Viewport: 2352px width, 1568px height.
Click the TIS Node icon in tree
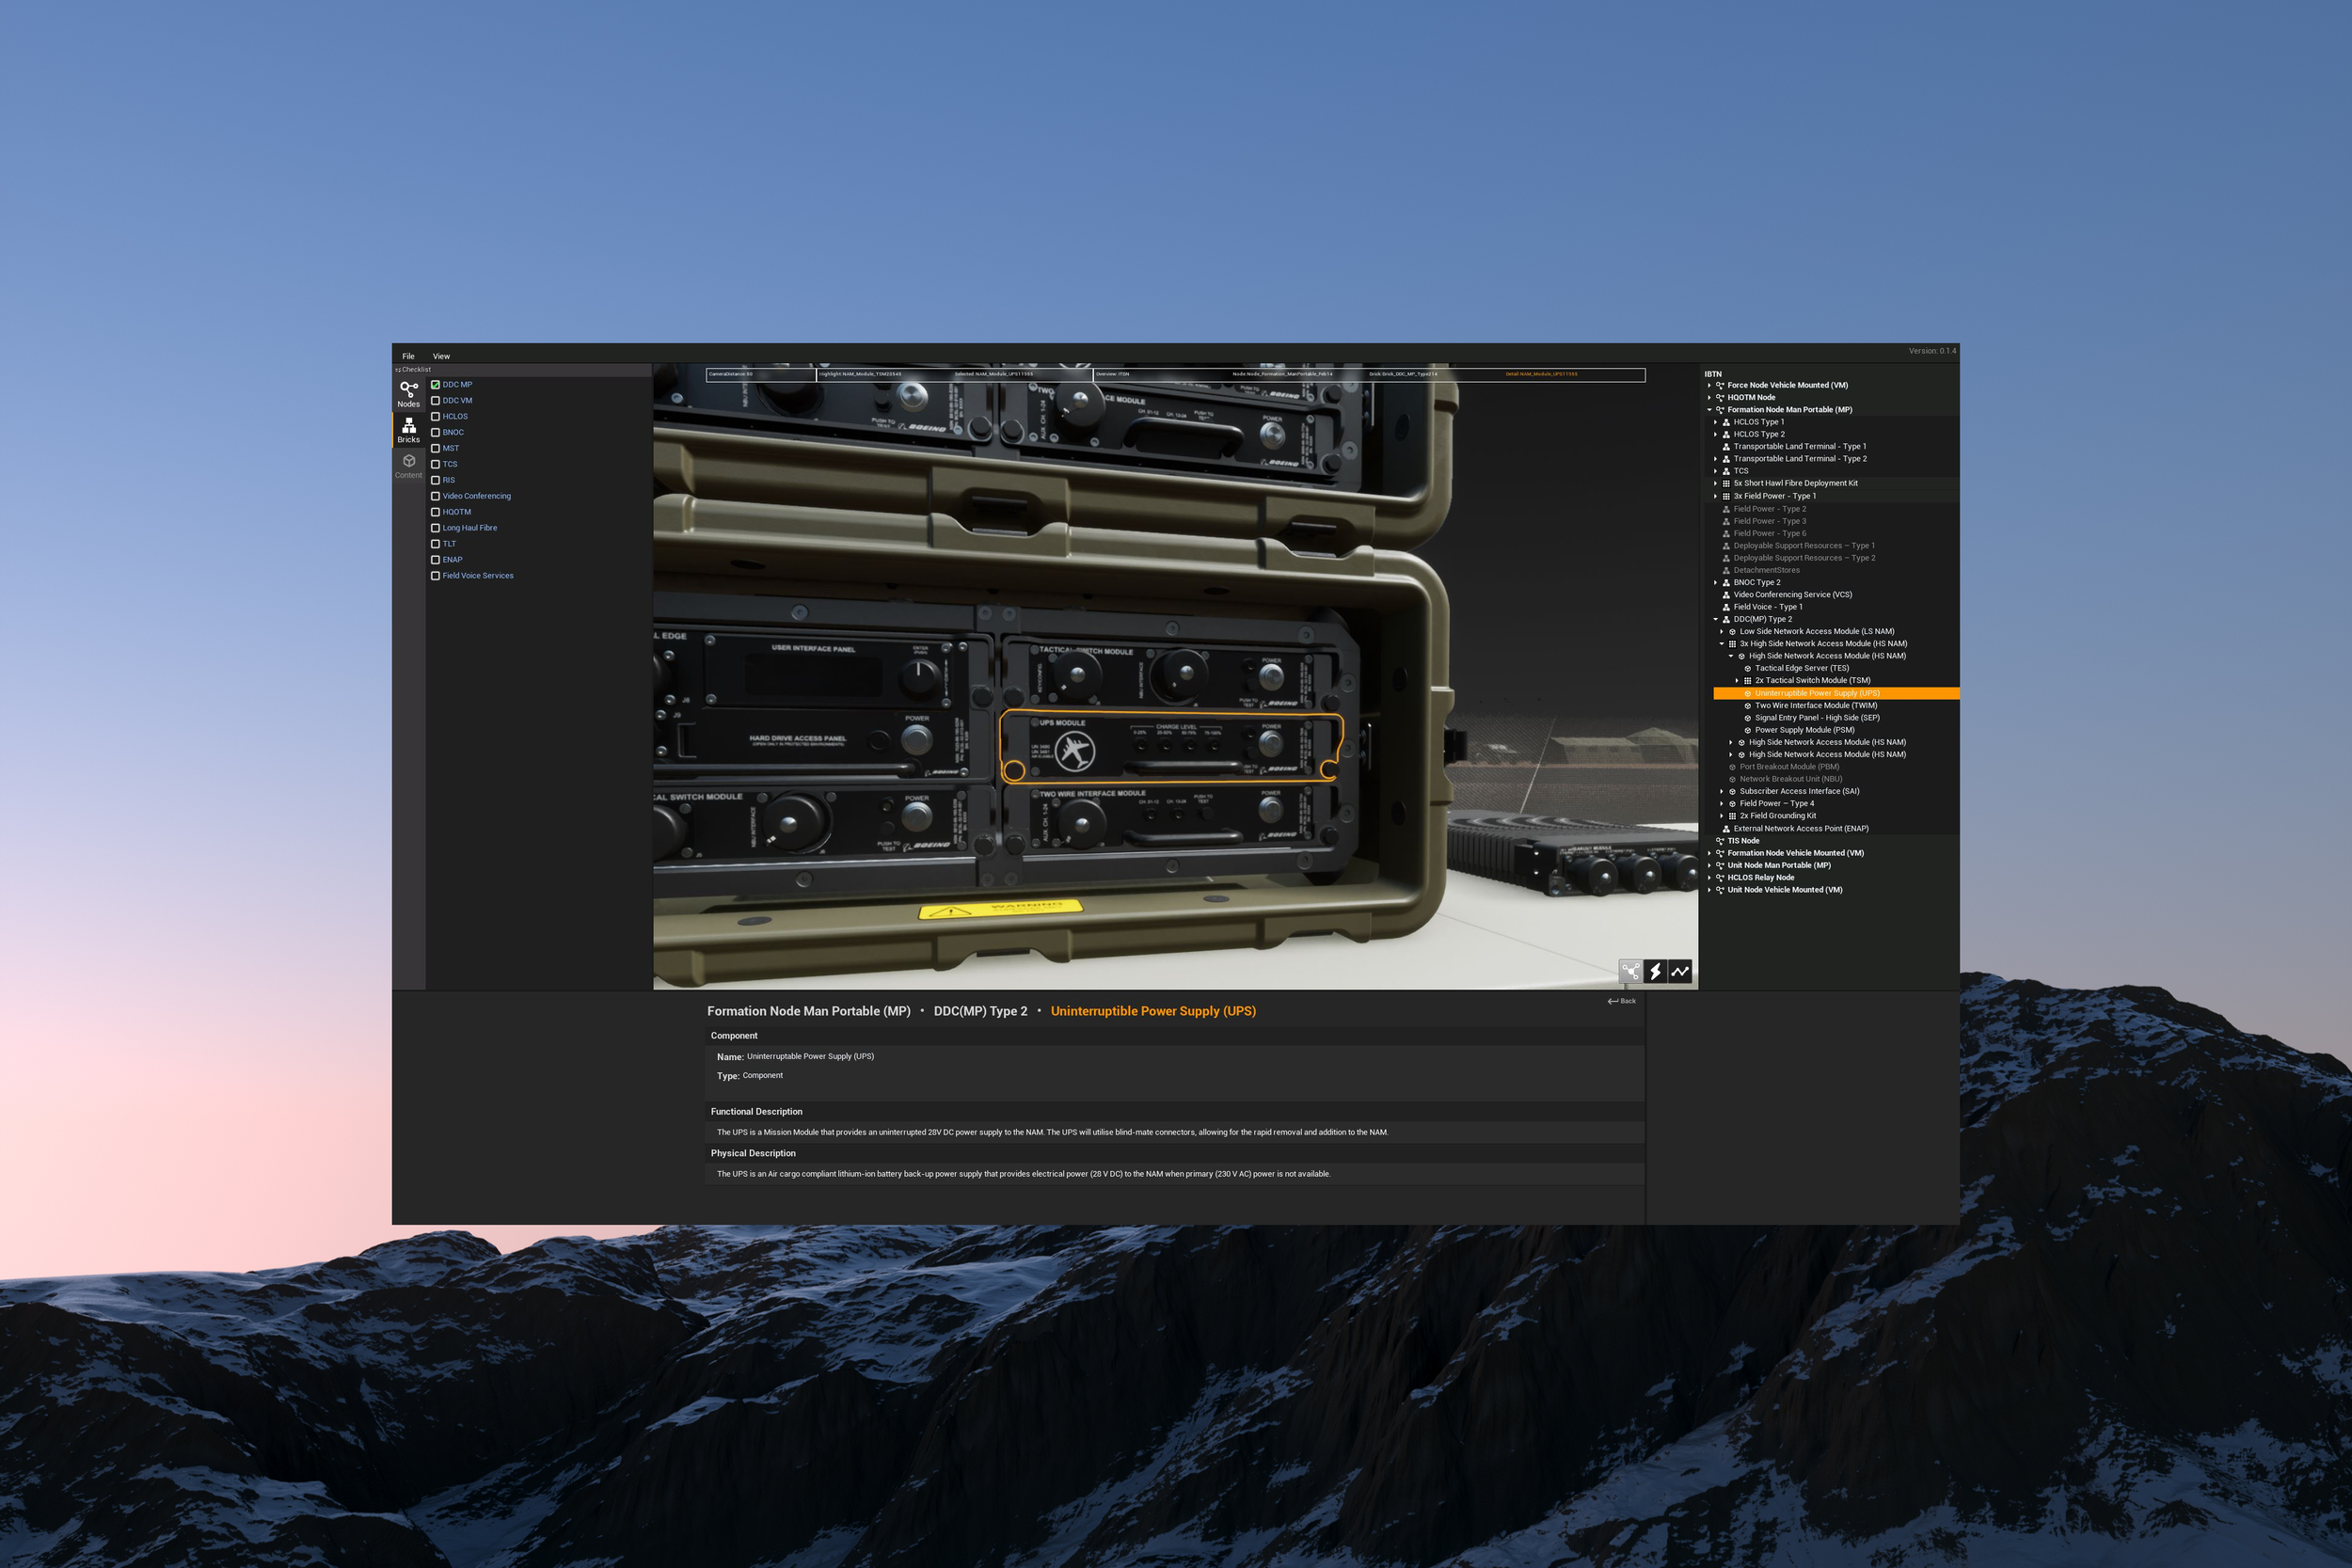pyautogui.click(x=1720, y=841)
